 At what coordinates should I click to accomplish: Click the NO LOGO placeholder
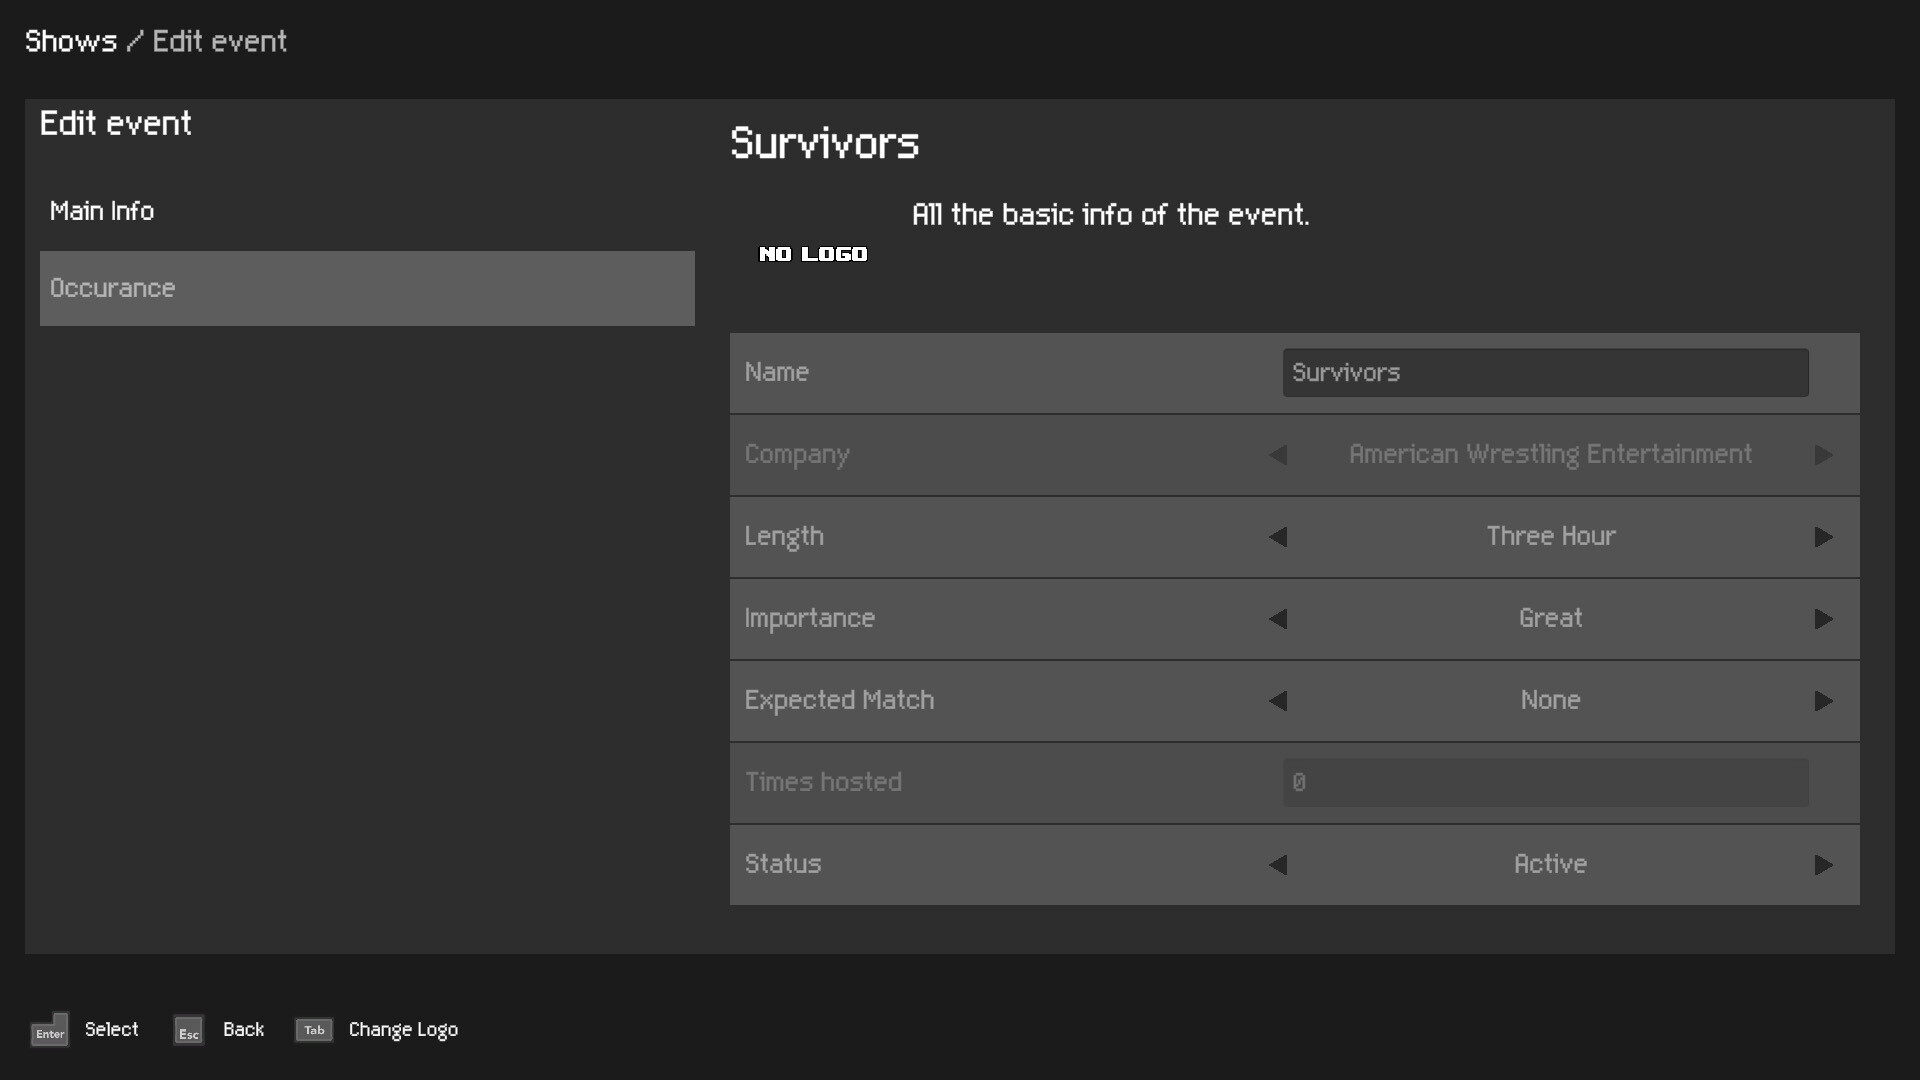812,253
